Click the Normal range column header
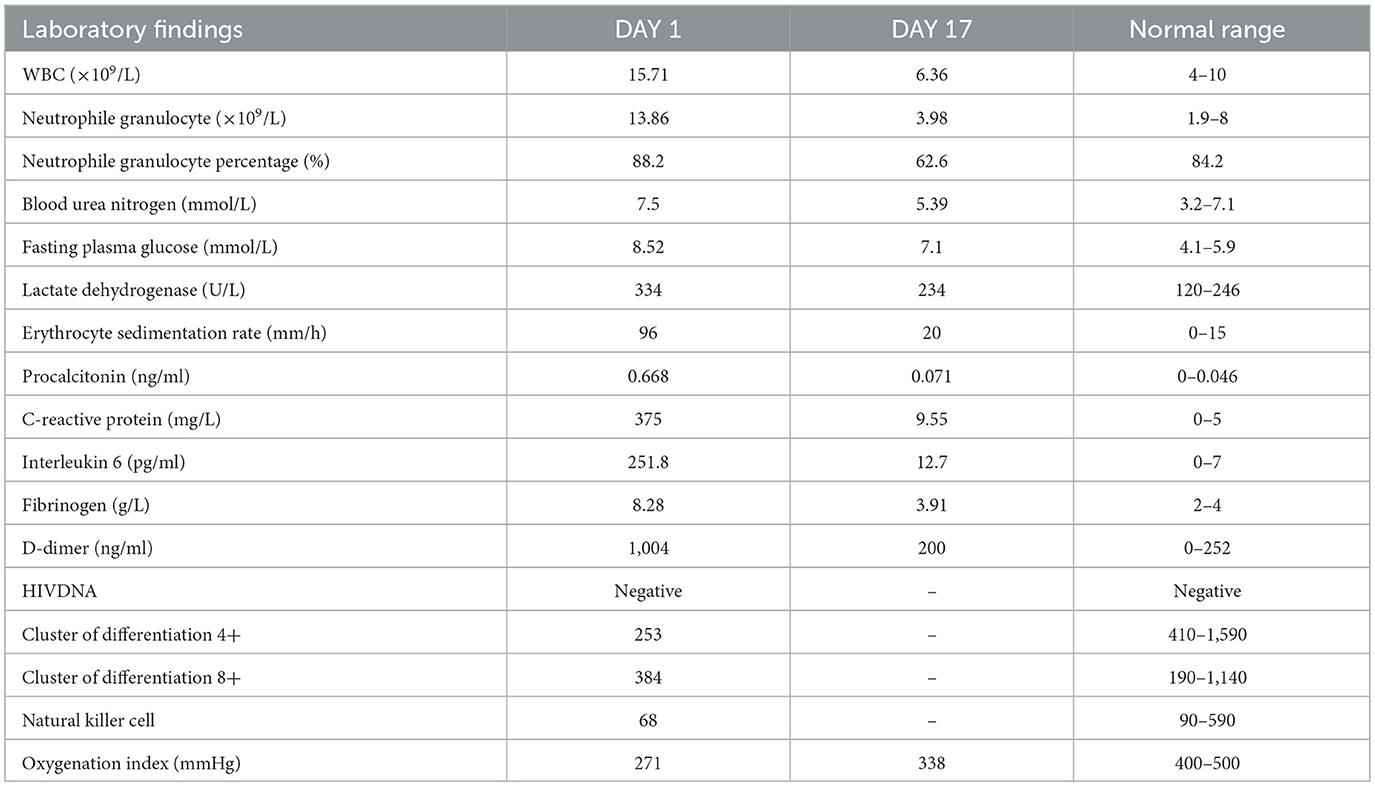This screenshot has width=1375, height=787. point(1207,30)
